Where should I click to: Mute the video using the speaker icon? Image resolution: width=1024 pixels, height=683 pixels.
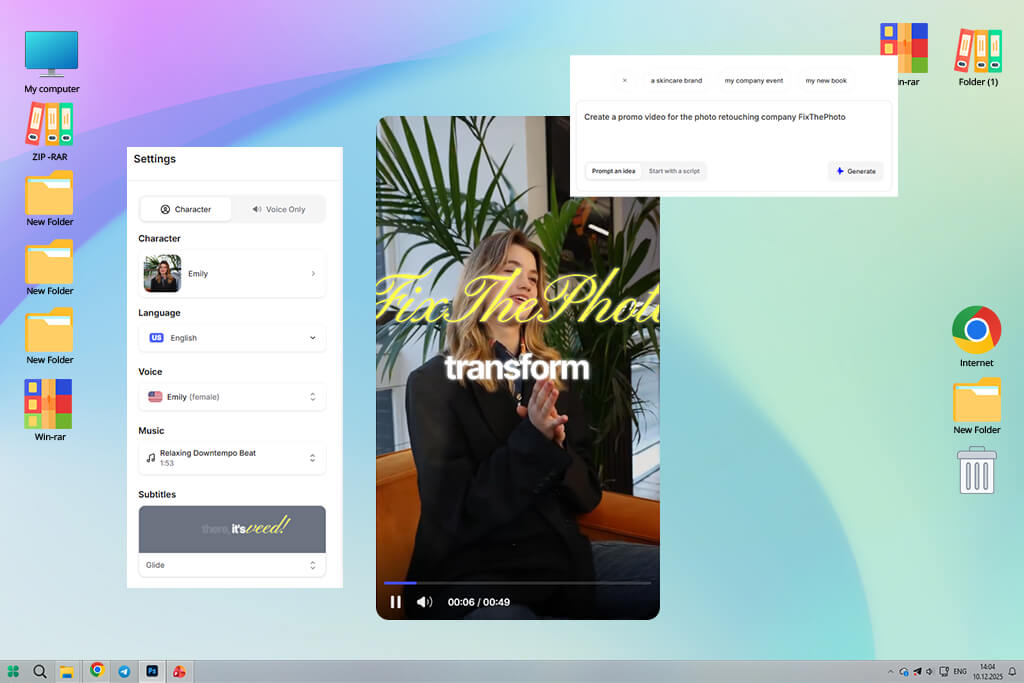click(424, 602)
